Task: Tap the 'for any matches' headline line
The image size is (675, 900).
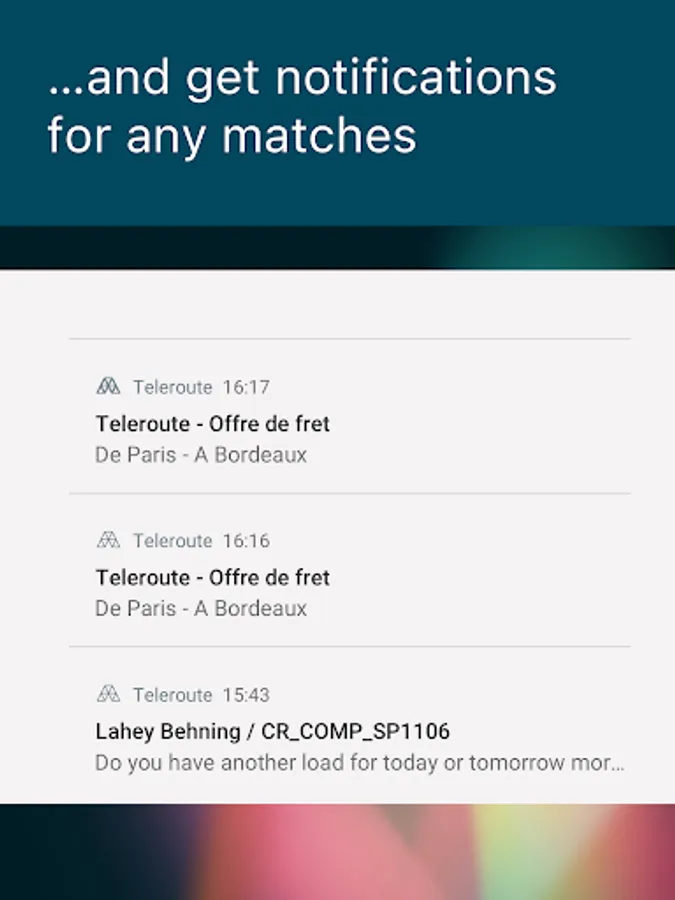Action: pos(232,135)
